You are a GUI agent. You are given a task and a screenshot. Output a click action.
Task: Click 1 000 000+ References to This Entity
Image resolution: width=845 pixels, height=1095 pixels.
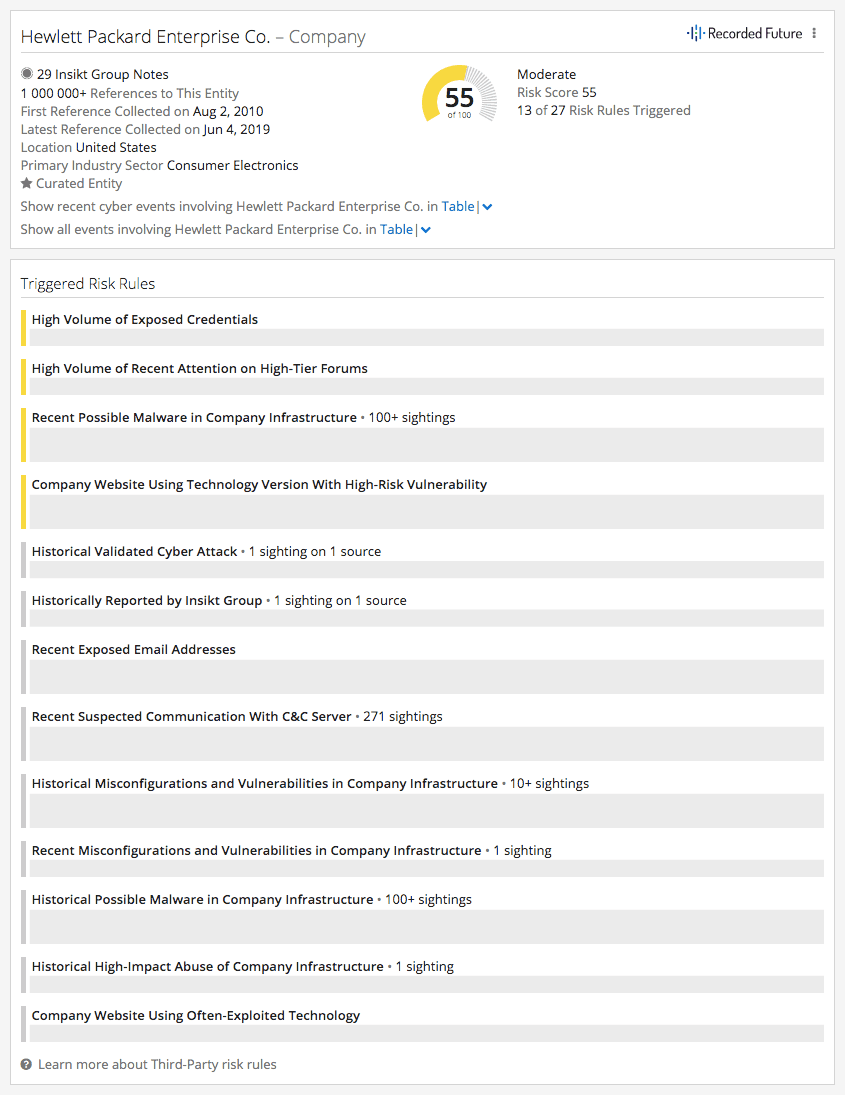(130, 93)
